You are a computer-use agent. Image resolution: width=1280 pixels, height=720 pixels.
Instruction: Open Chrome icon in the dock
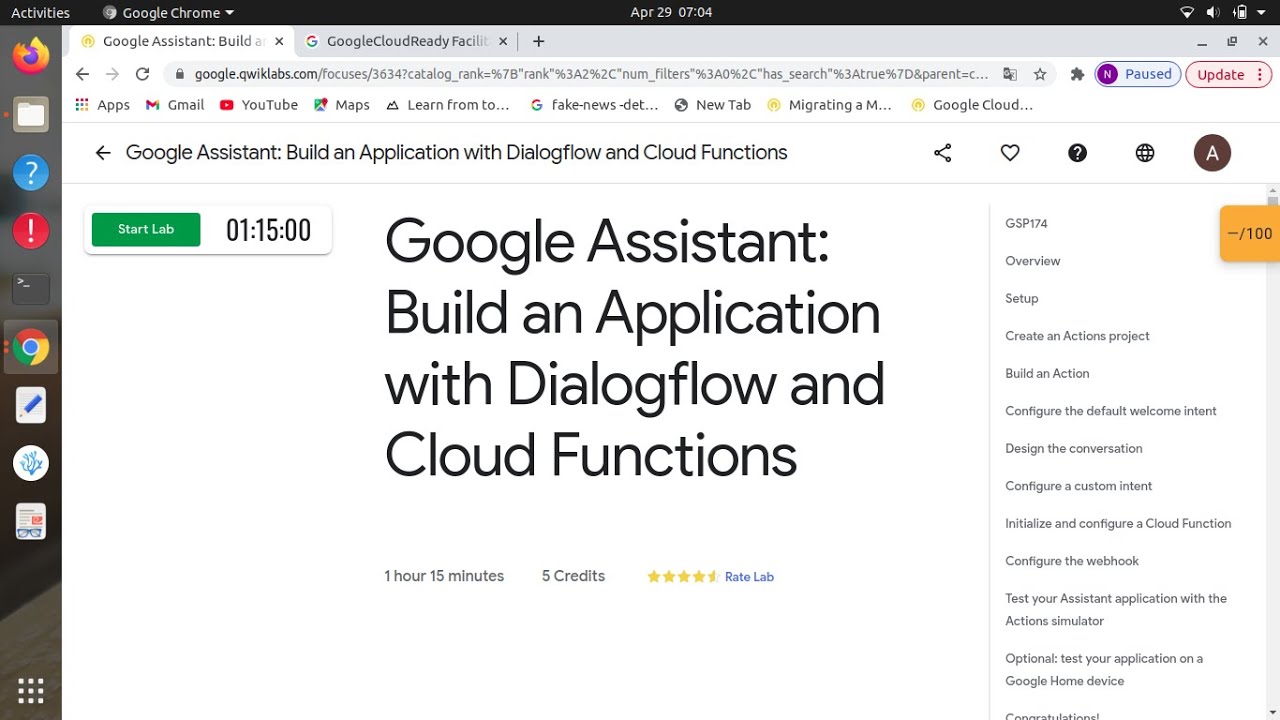(x=31, y=347)
